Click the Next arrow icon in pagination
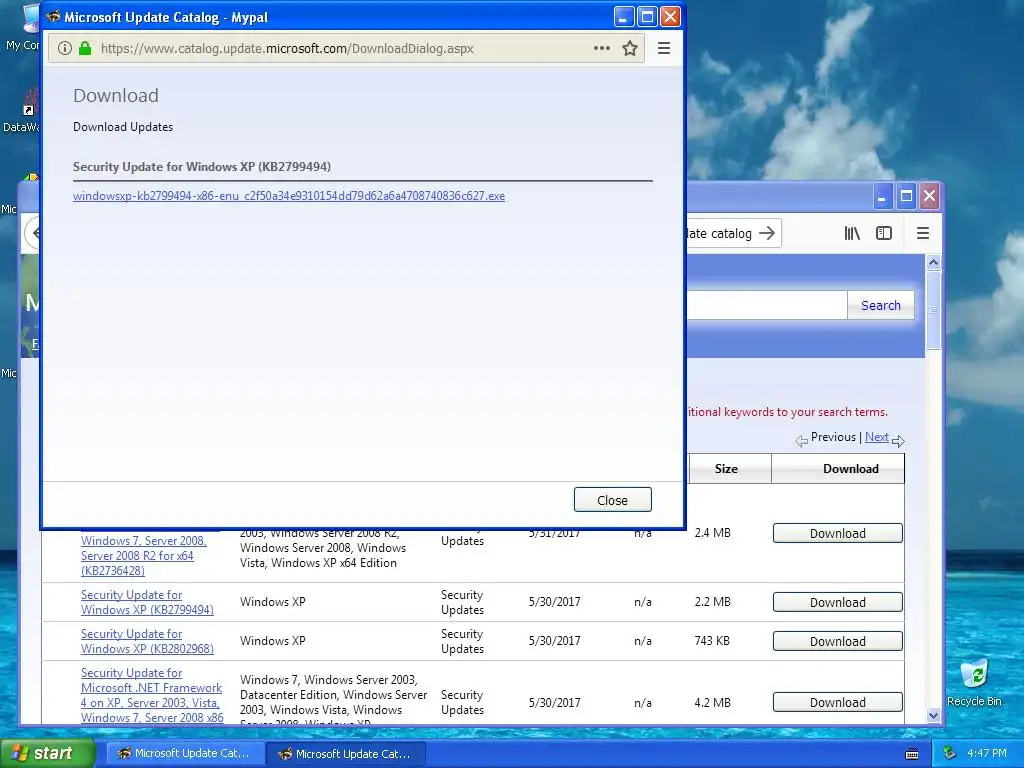This screenshot has width=1024, height=768. (x=899, y=441)
